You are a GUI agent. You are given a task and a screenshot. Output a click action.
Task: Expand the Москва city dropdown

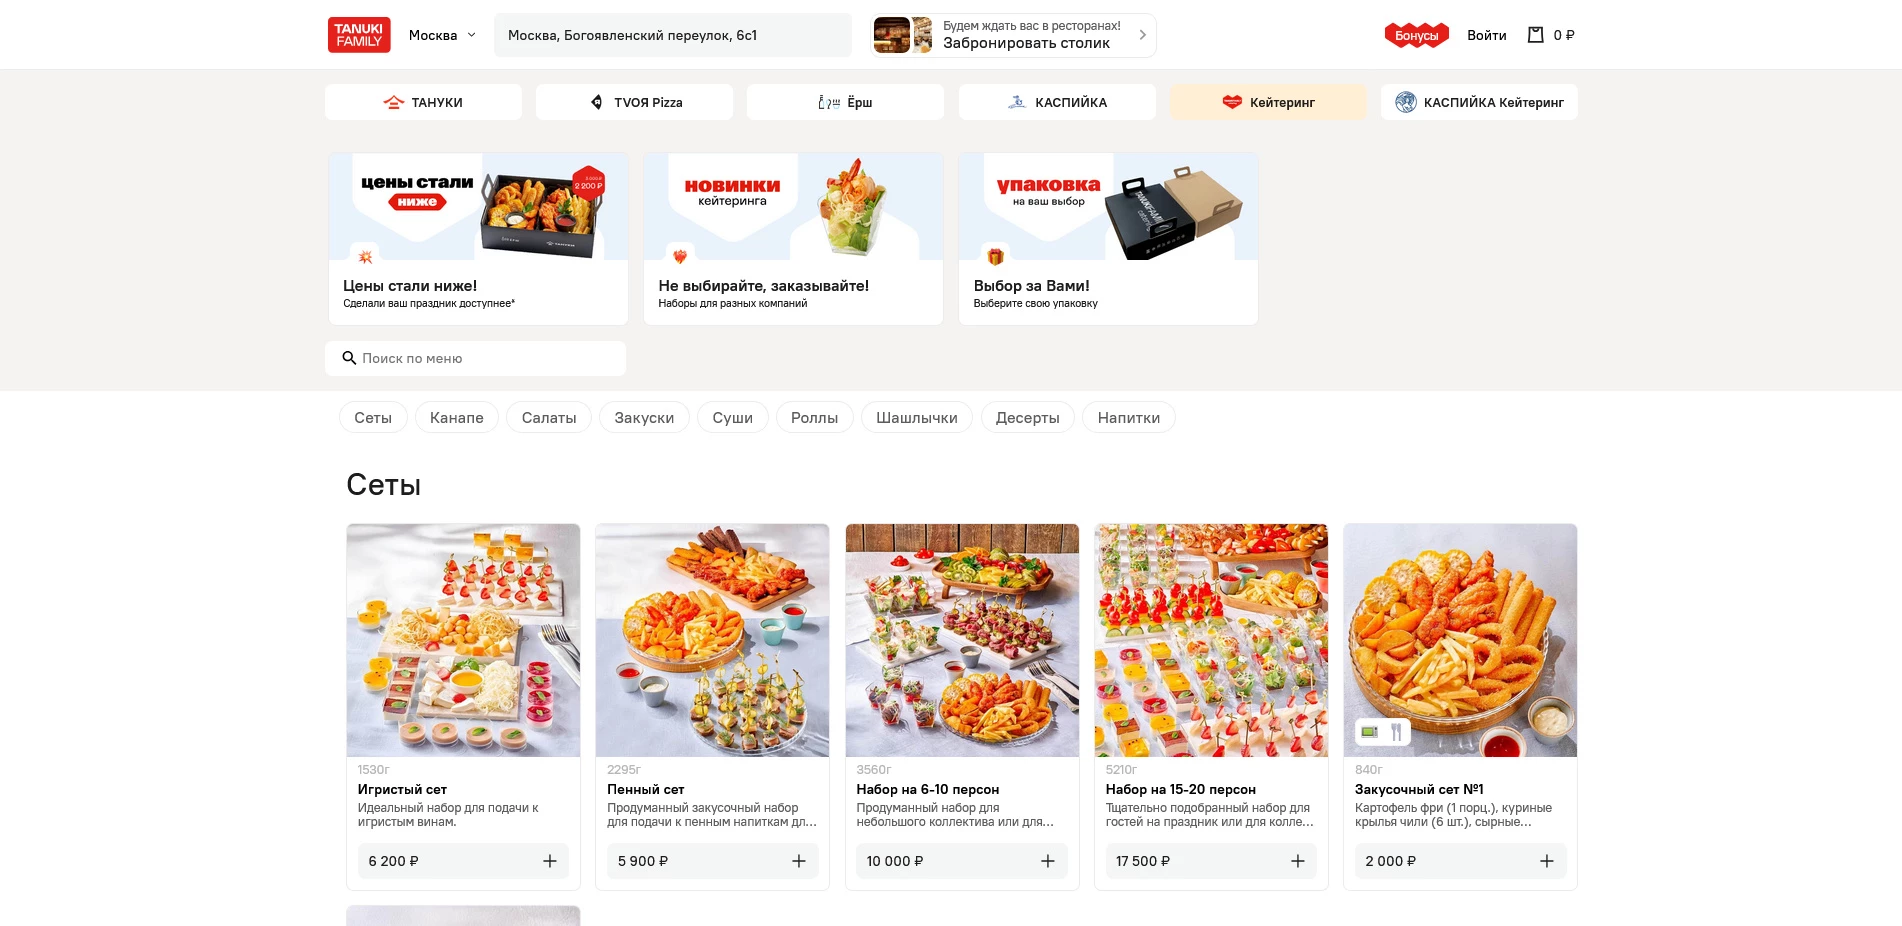(442, 35)
